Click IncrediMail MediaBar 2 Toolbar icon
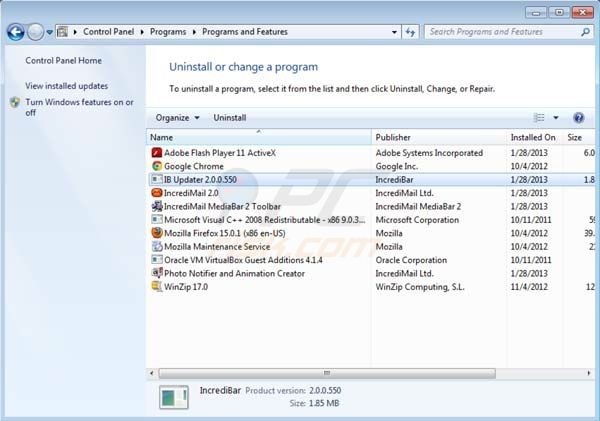The height and width of the screenshot is (421, 600). coord(157,206)
